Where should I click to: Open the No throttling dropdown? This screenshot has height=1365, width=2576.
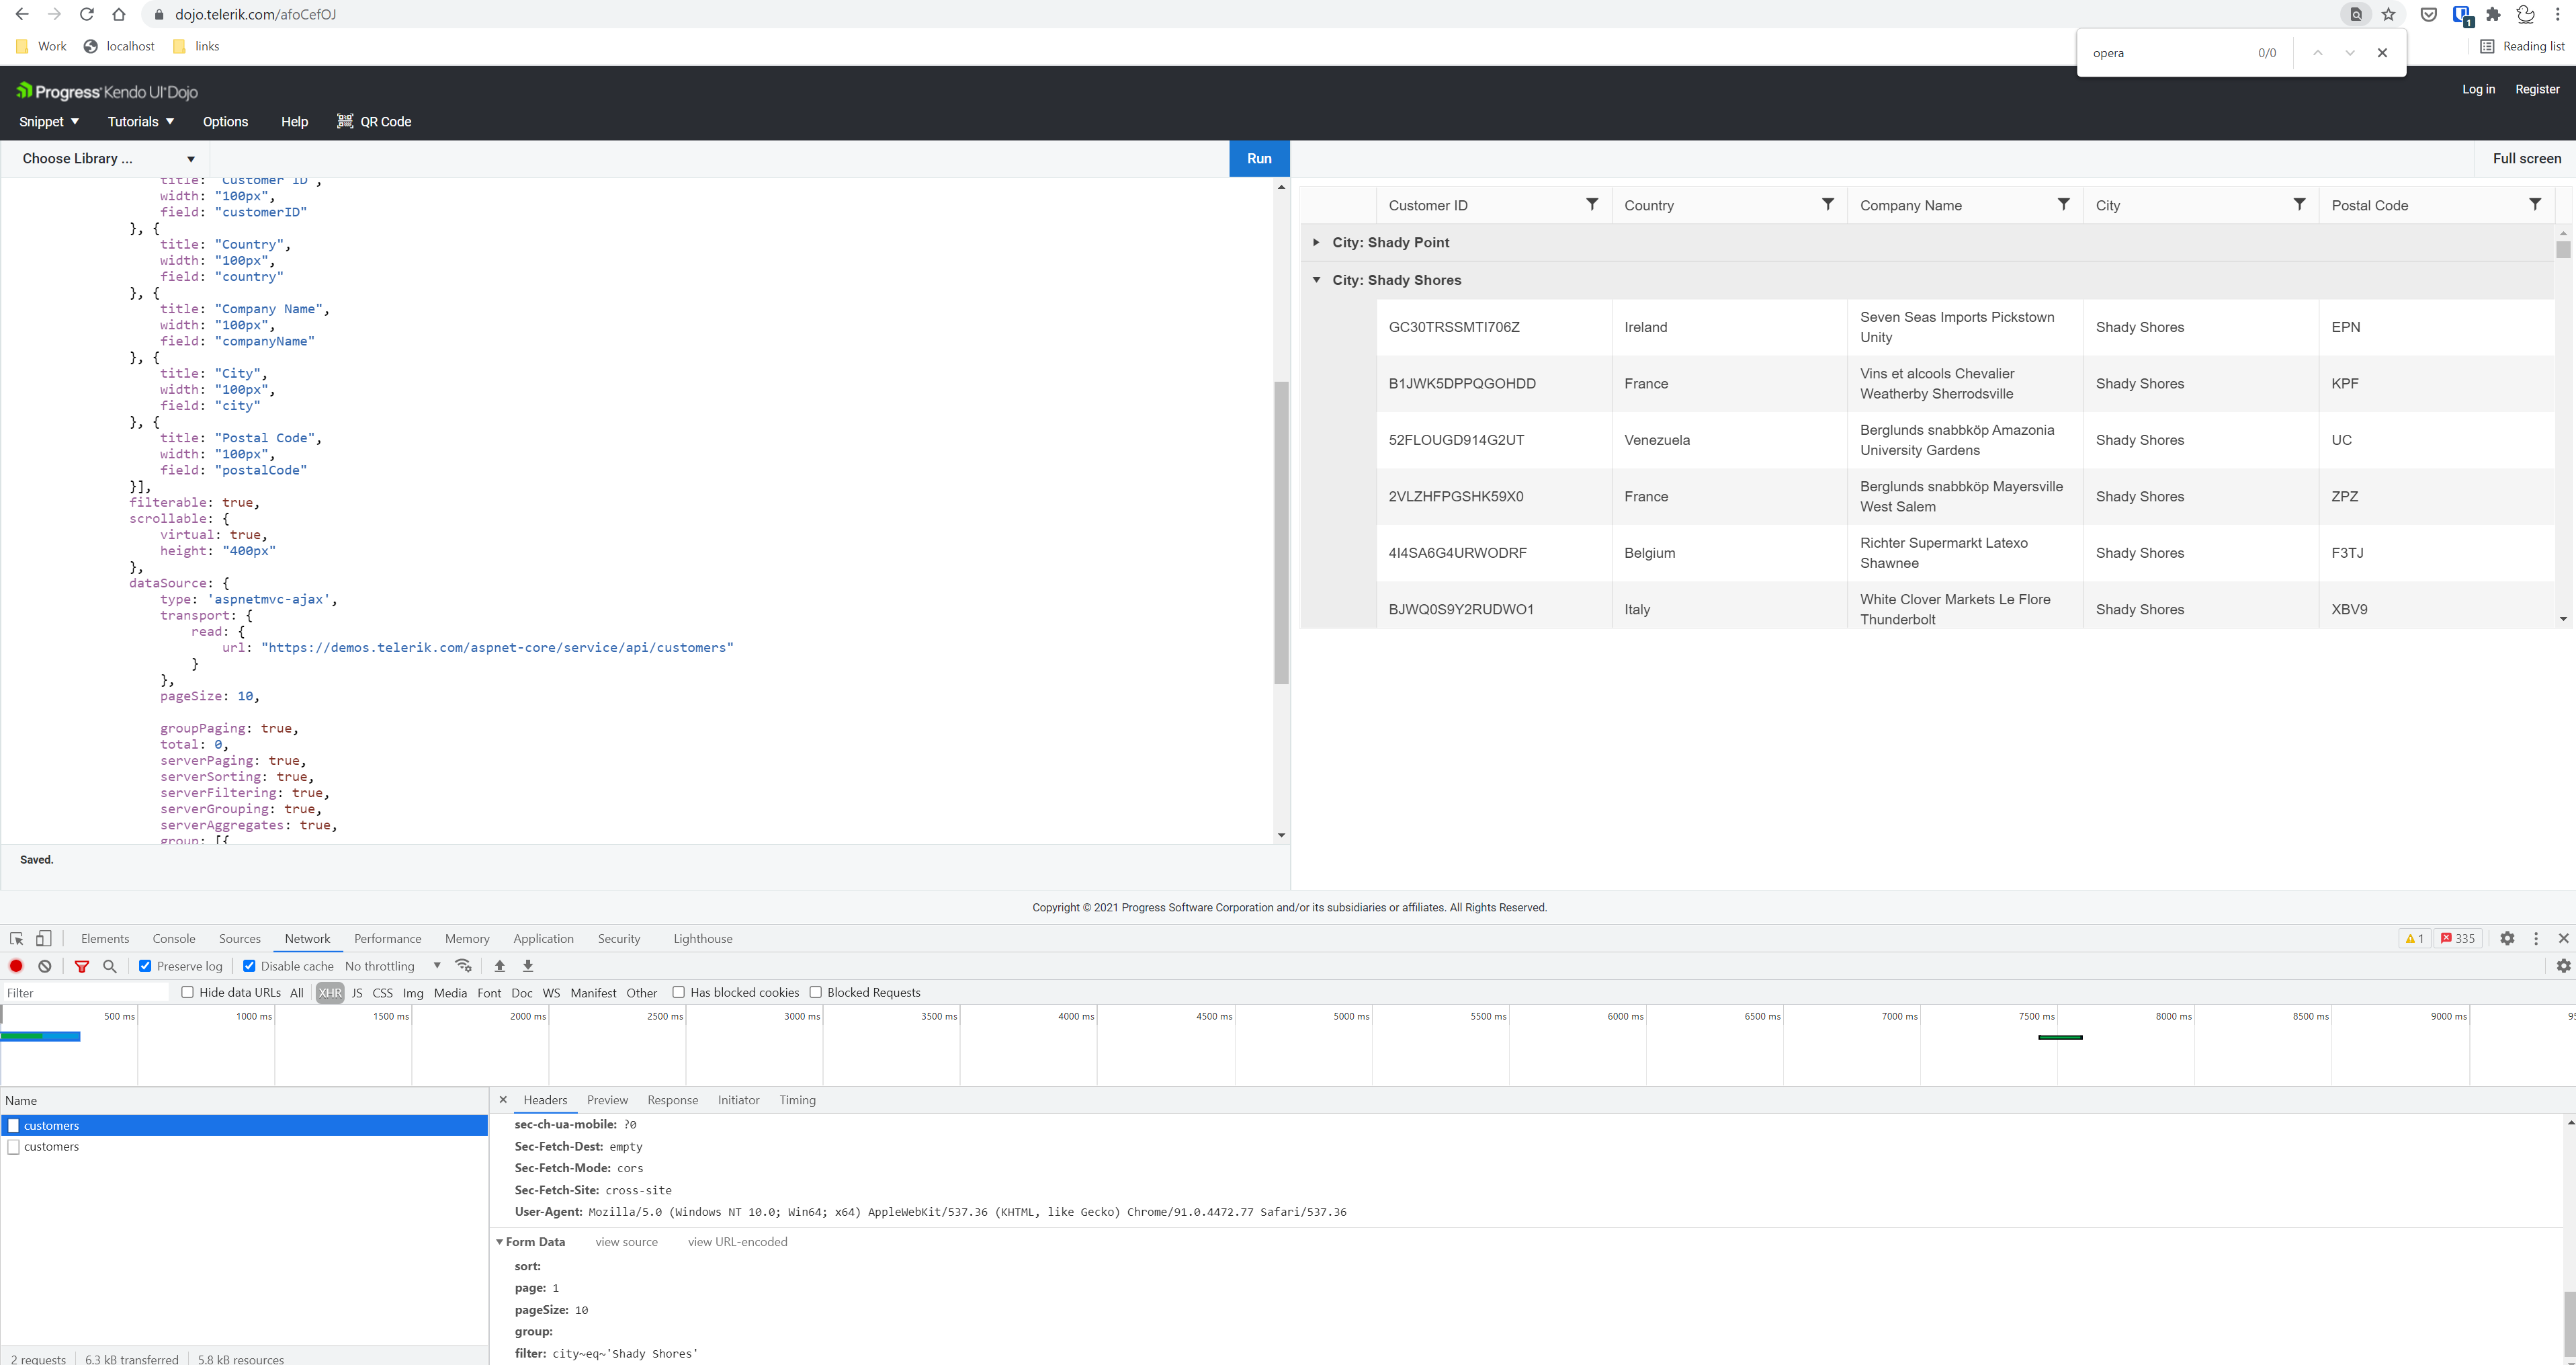(392, 966)
